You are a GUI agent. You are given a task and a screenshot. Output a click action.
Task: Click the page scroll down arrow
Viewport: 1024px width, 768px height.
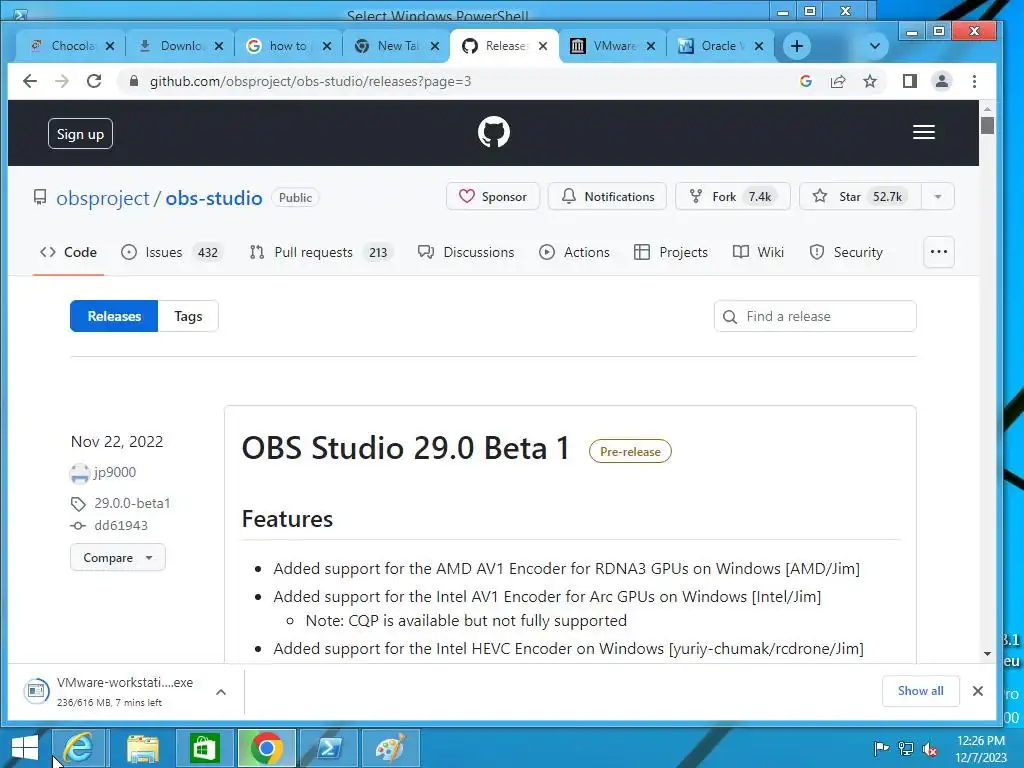pos(987,653)
